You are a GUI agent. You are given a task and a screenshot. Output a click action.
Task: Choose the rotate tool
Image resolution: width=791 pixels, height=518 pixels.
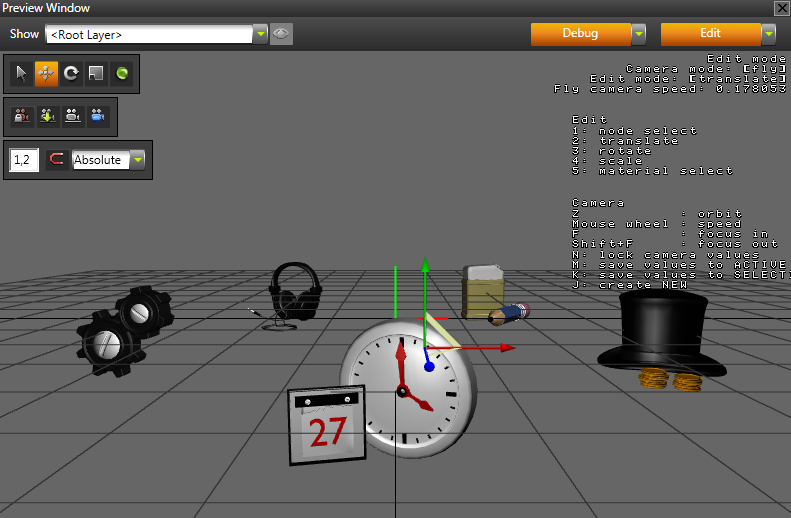point(71,74)
